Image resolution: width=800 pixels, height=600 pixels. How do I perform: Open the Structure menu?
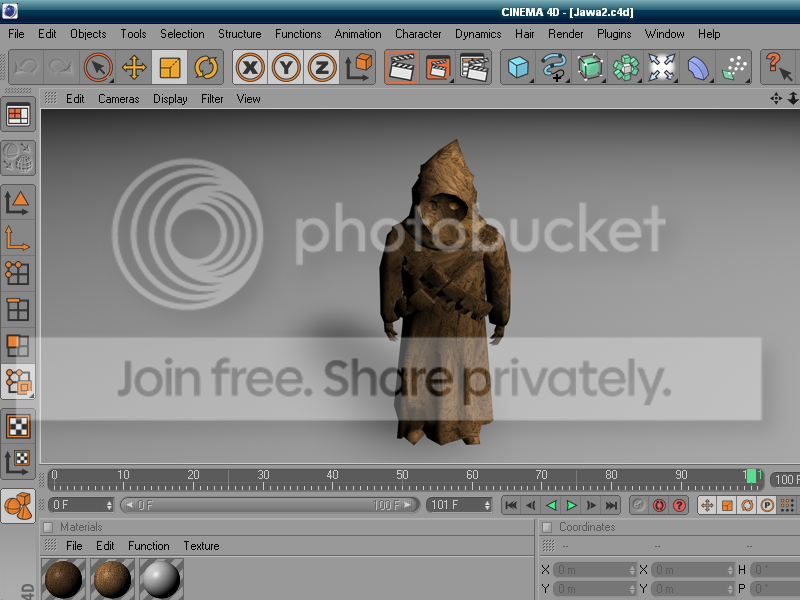239,34
